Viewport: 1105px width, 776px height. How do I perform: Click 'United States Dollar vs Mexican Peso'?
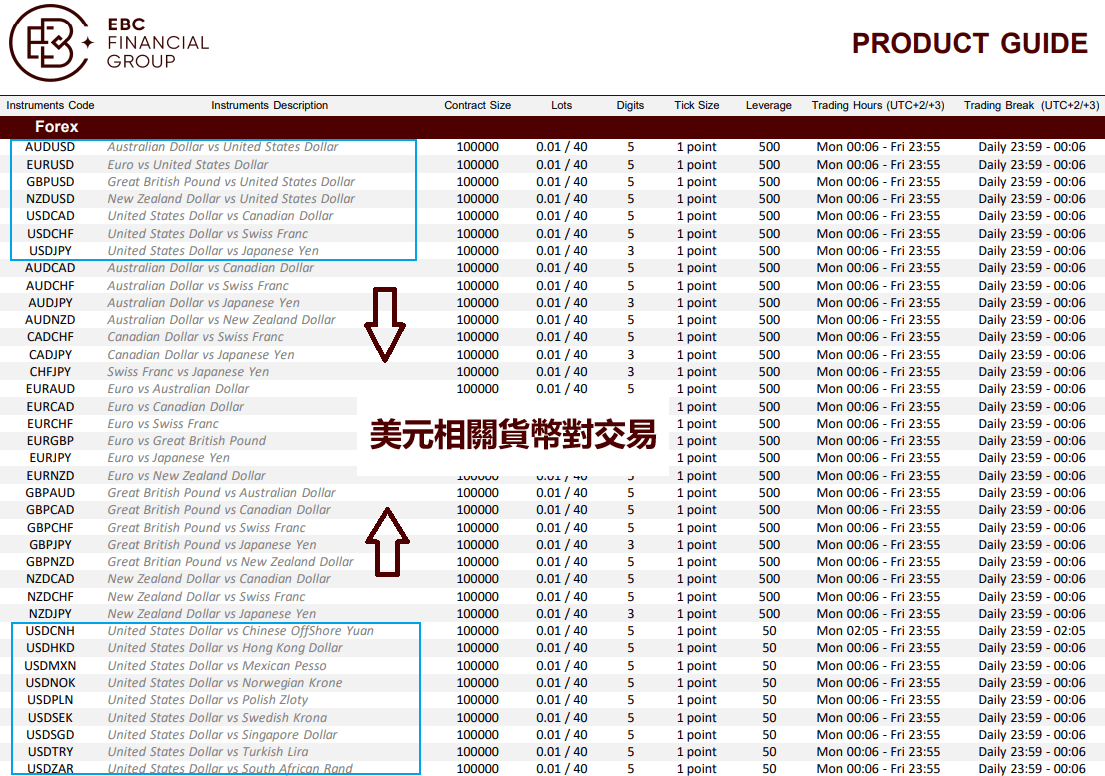coord(217,665)
